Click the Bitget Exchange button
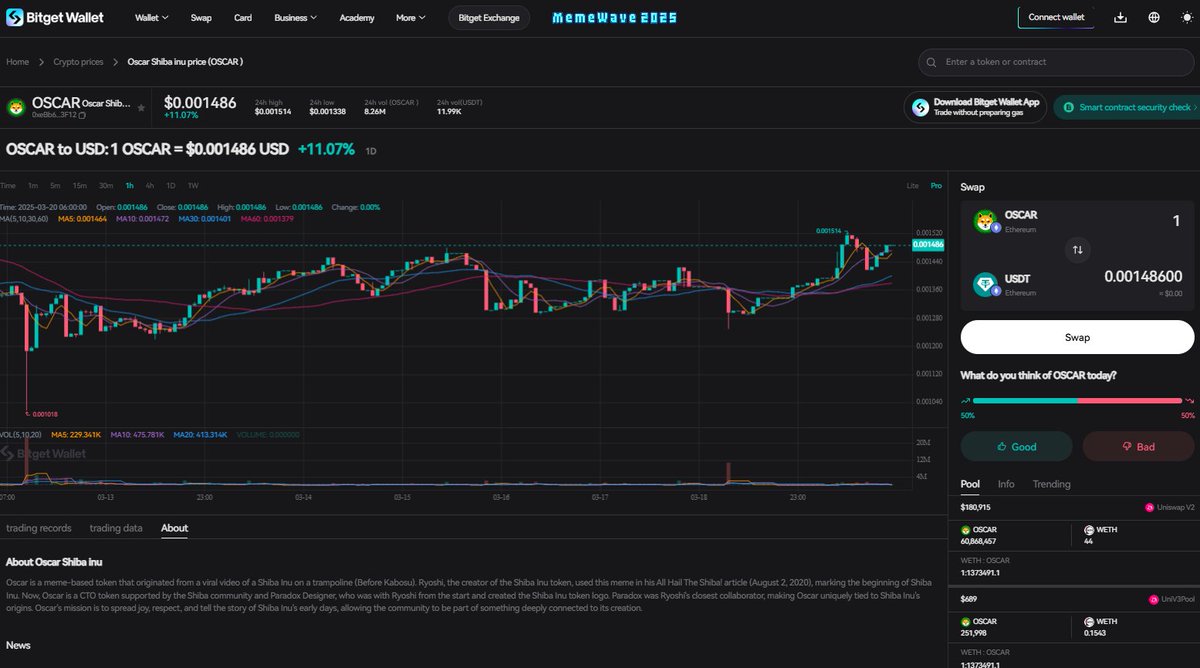 (489, 18)
